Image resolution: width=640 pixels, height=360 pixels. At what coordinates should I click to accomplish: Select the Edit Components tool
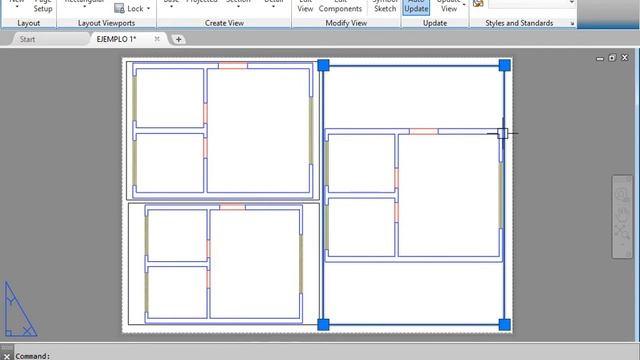(340, 6)
